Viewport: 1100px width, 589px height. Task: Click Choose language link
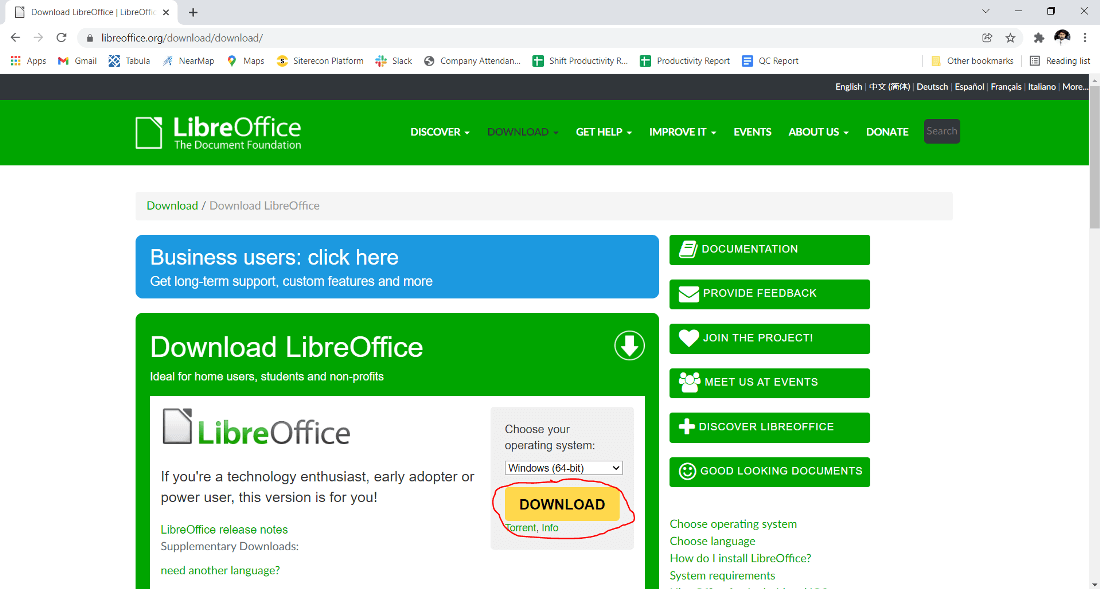pyautogui.click(x=712, y=541)
